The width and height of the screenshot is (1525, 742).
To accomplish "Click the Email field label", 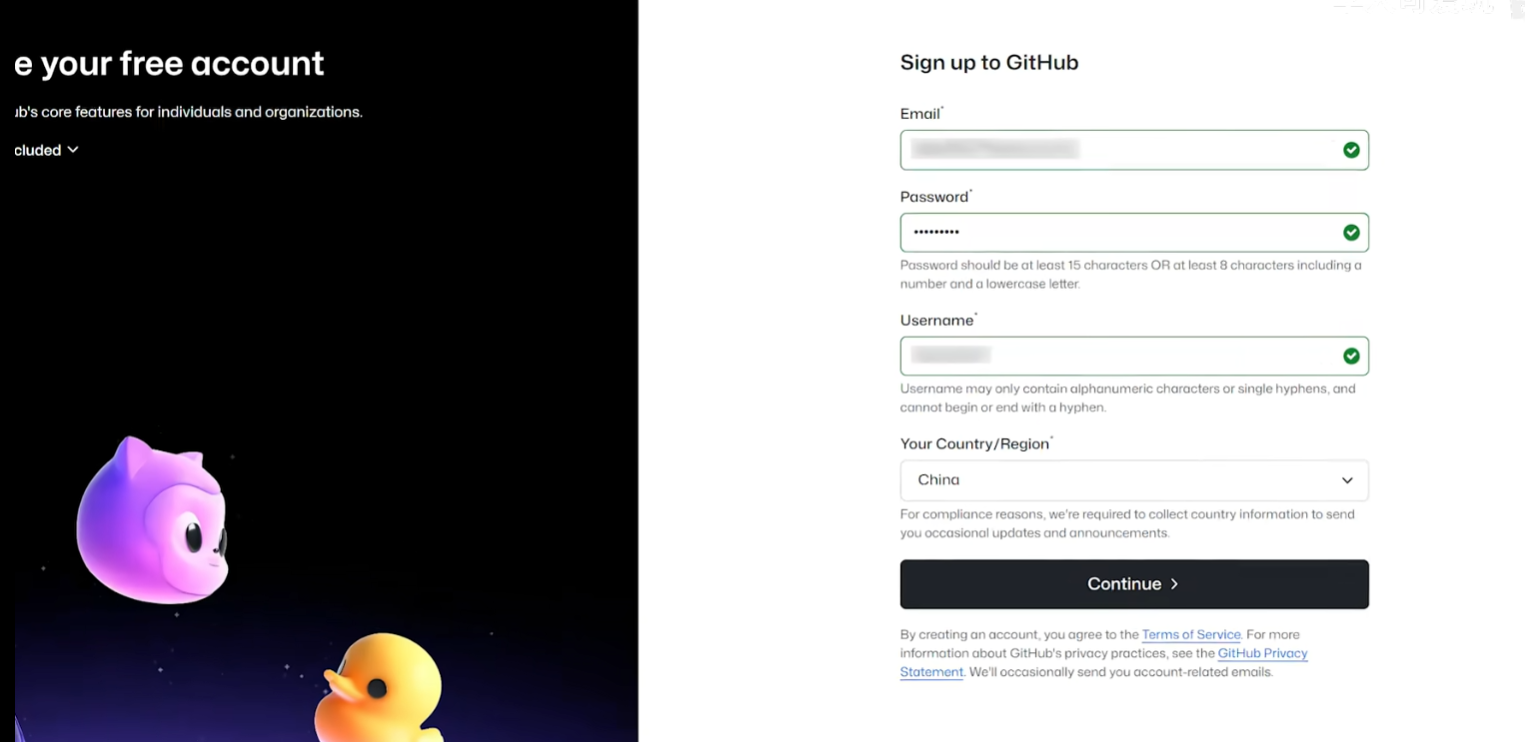I will [x=919, y=114].
